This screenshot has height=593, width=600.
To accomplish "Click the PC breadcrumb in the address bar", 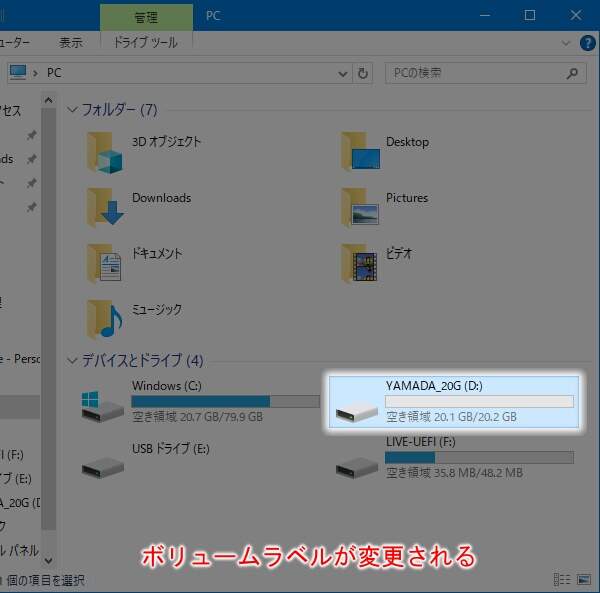I will [54, 73].
